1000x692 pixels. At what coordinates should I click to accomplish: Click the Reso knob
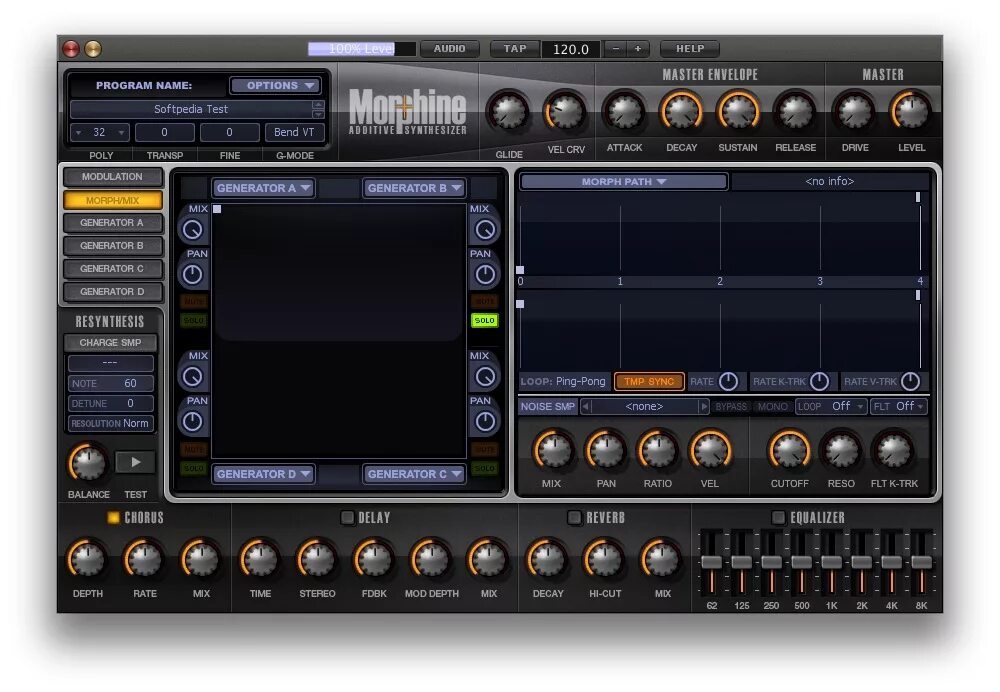[x=841, y=450]
